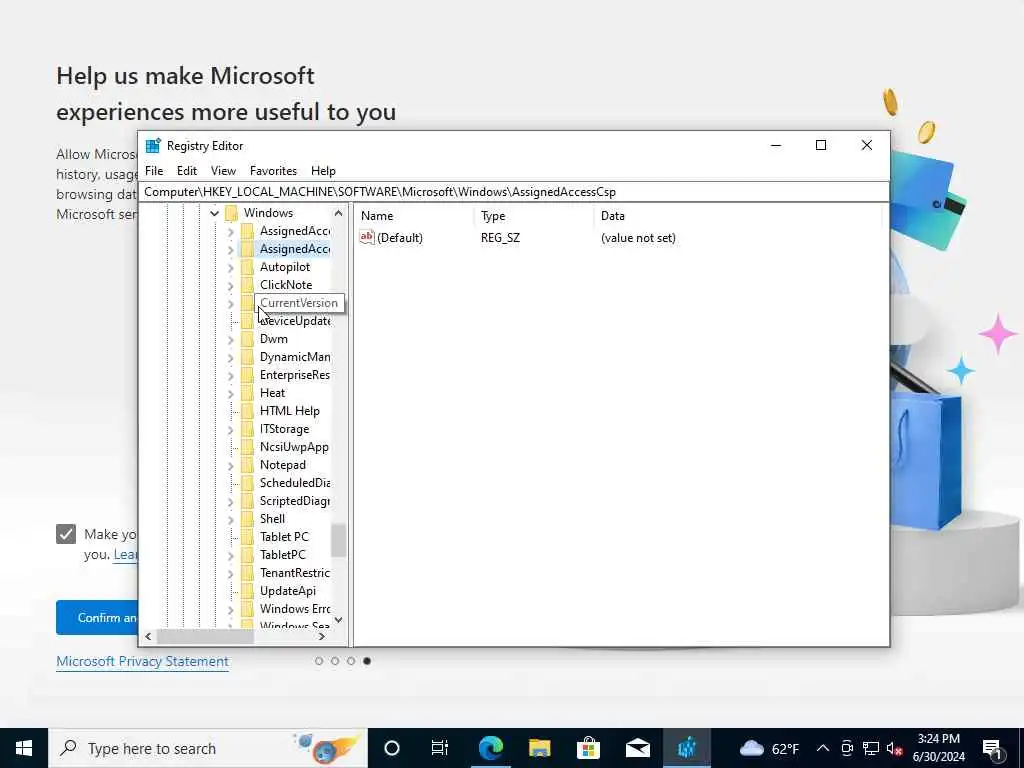Click the Heat folder icon

(247, 392)
